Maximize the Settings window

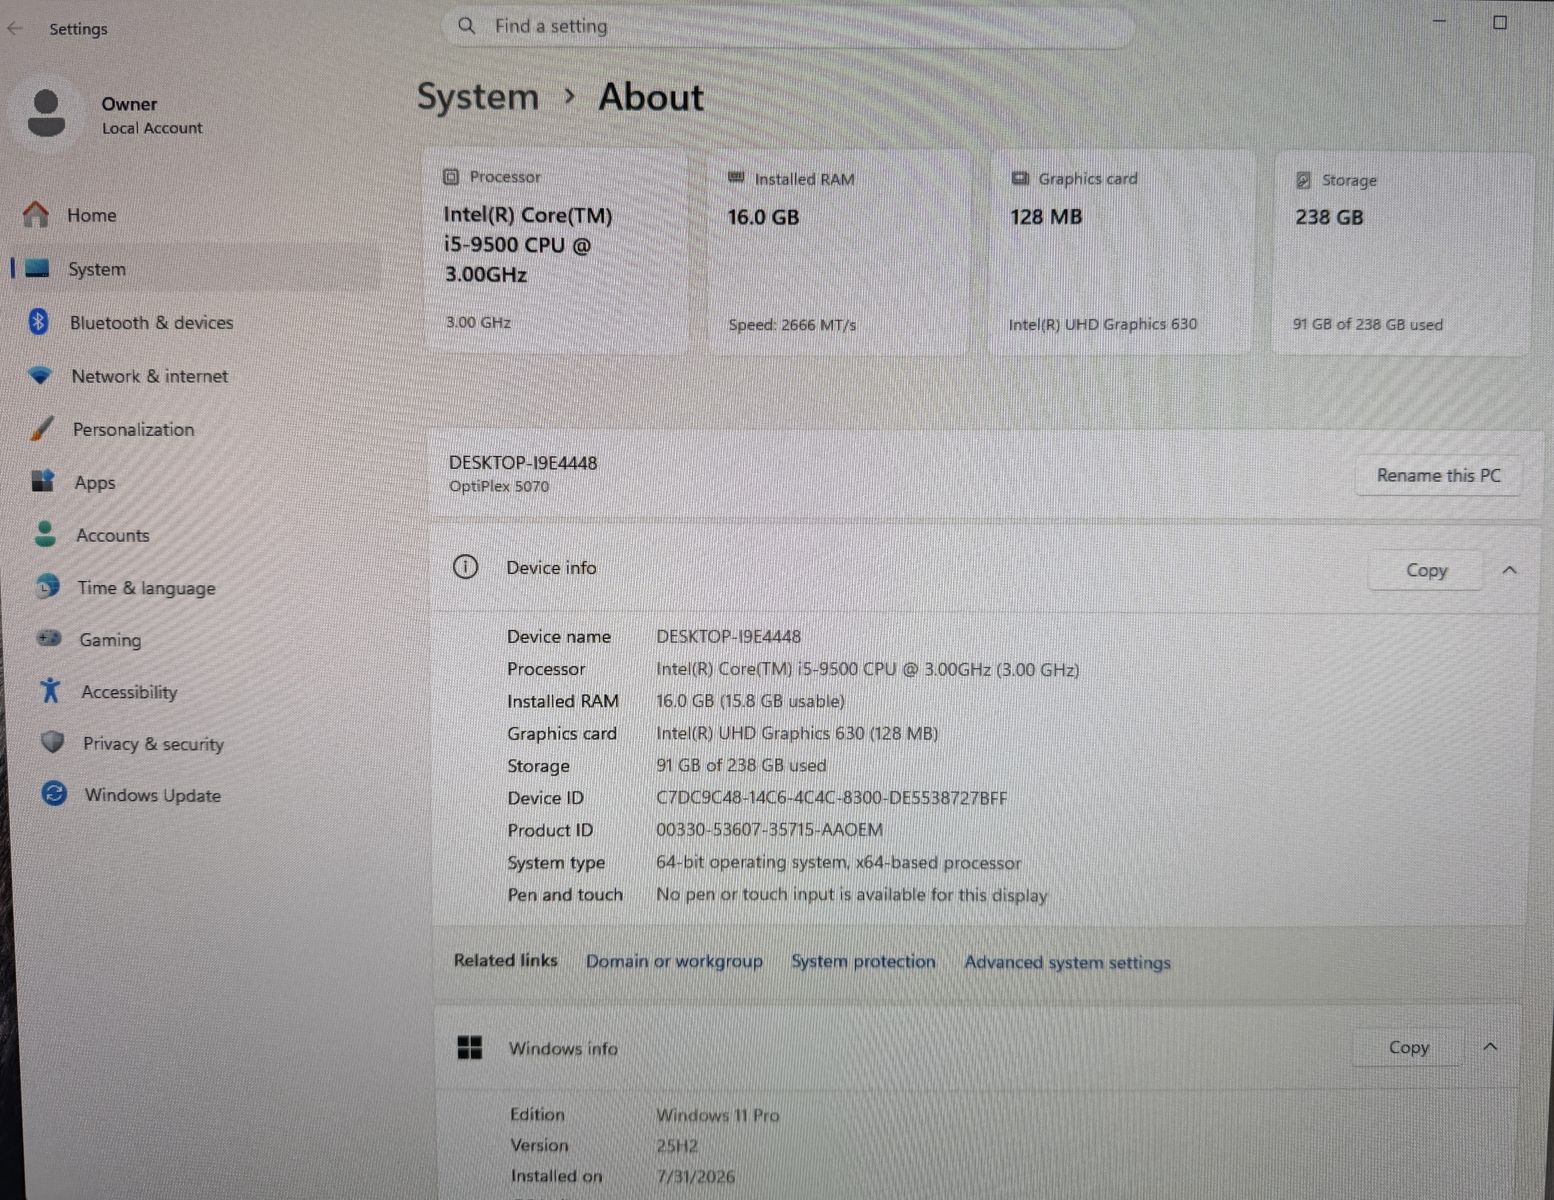(1500, 22)
